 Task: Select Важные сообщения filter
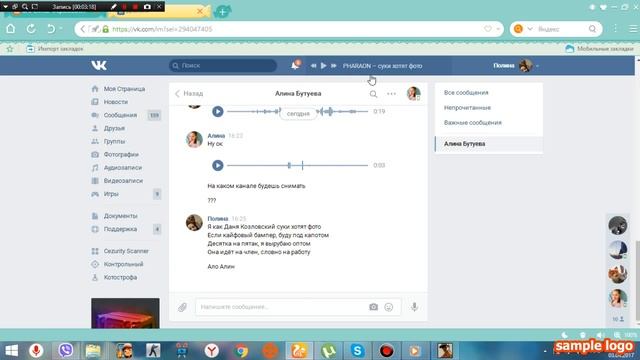click(473, 122)
